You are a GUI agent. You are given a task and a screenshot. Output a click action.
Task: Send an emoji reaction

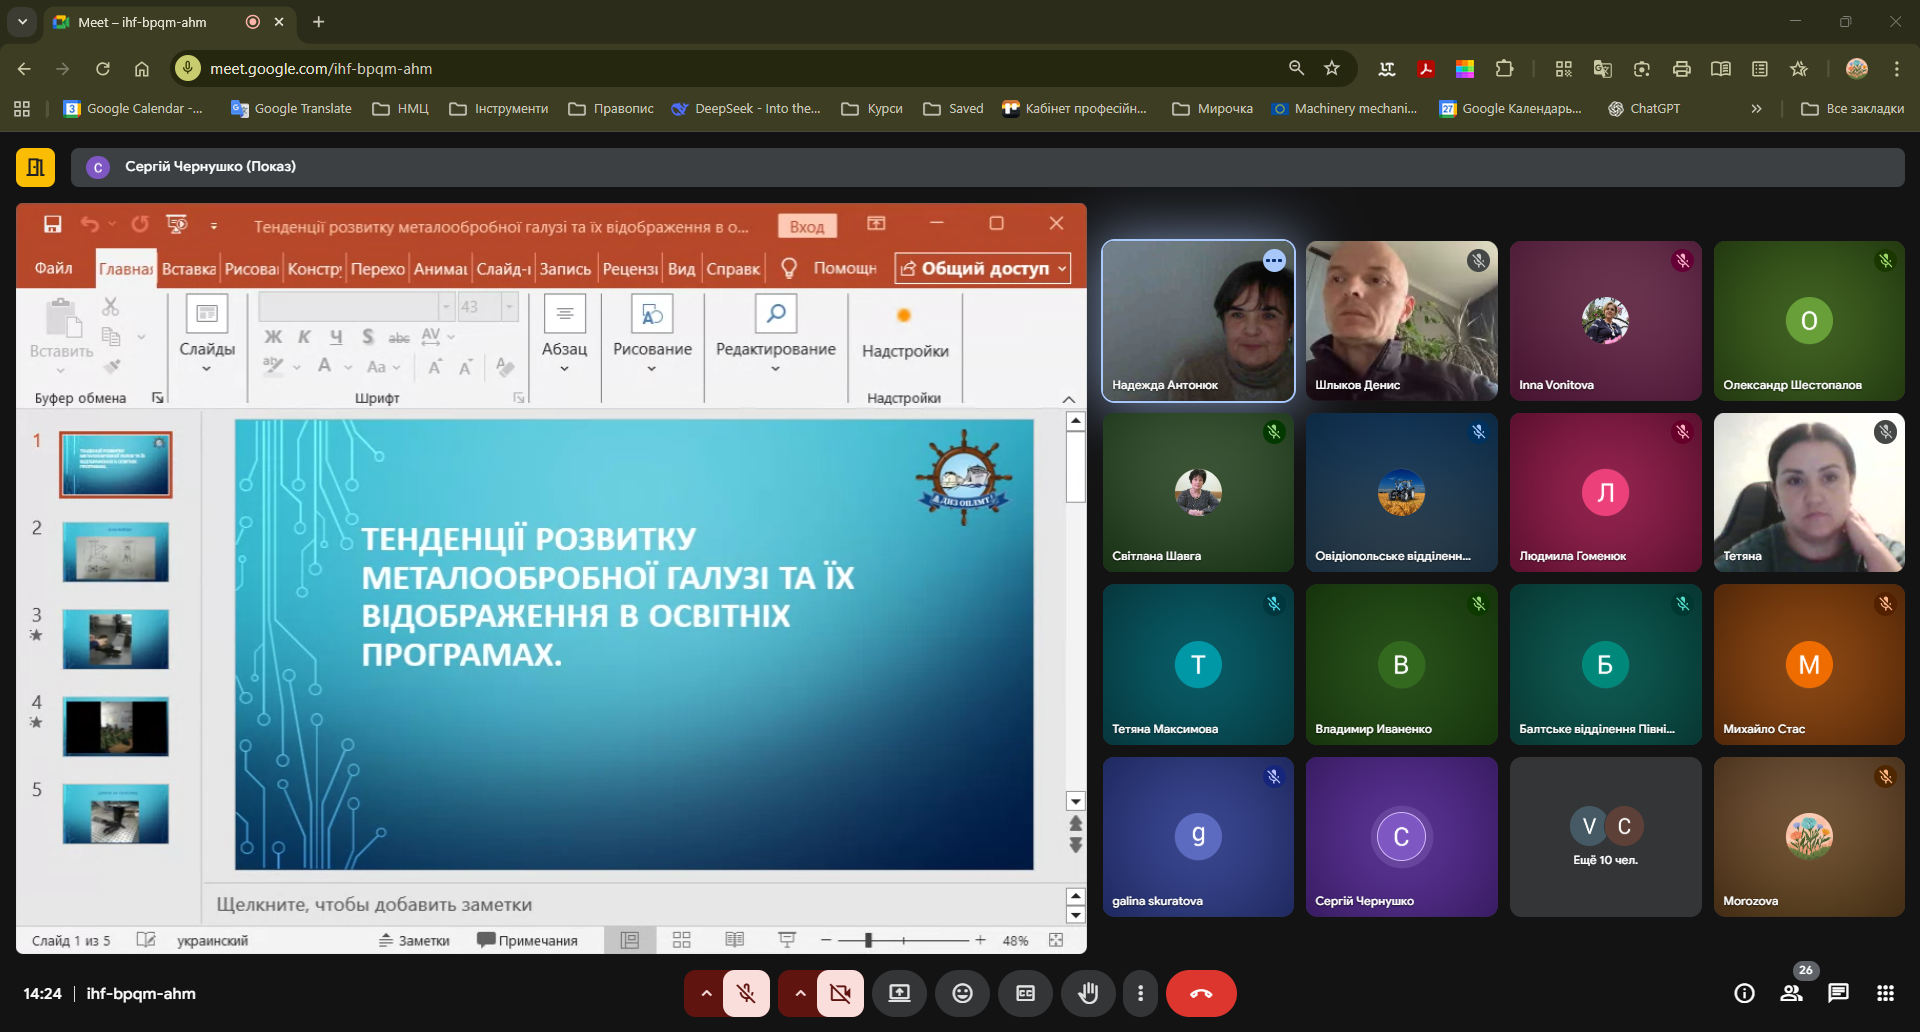point(962,993)
